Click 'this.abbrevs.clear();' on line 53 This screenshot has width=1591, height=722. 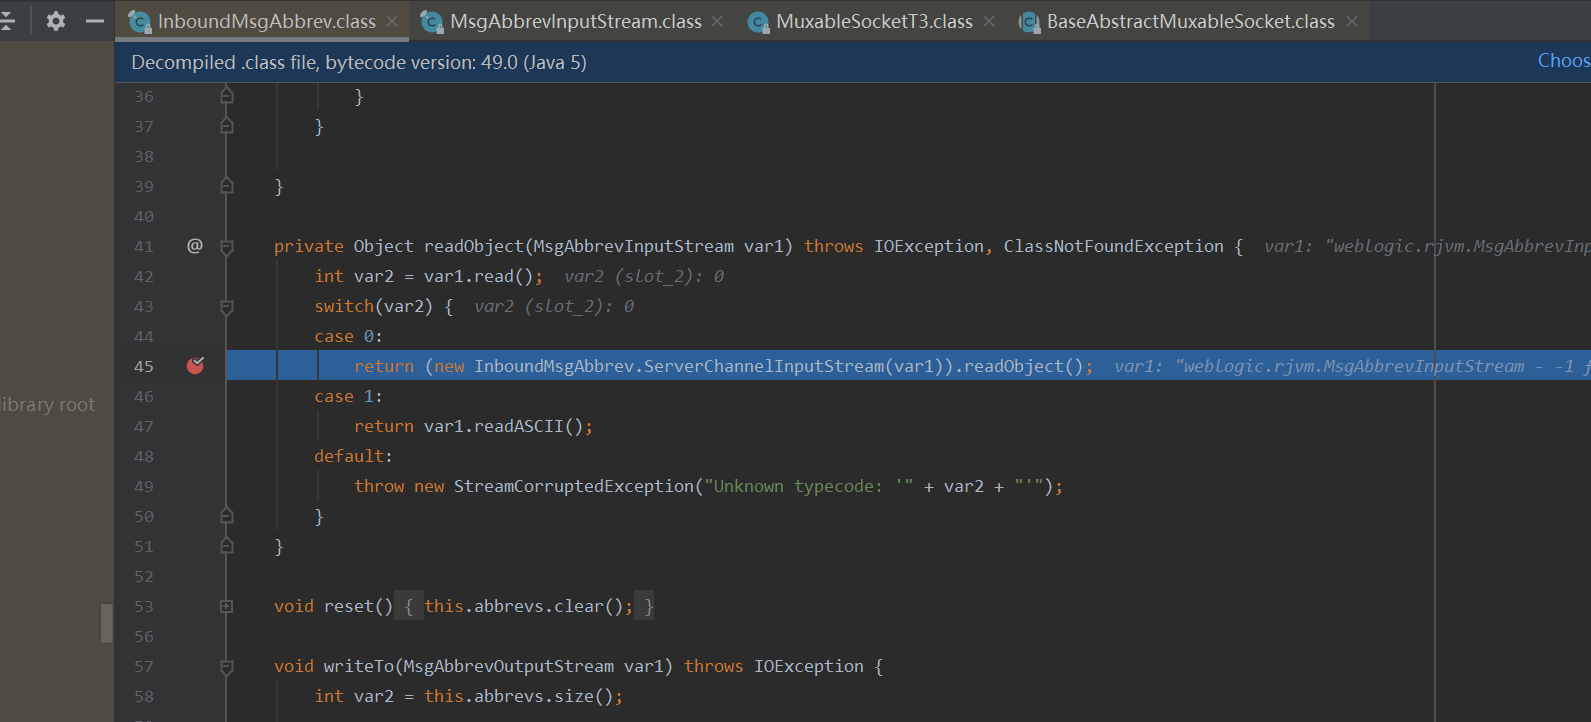[528, 606]
